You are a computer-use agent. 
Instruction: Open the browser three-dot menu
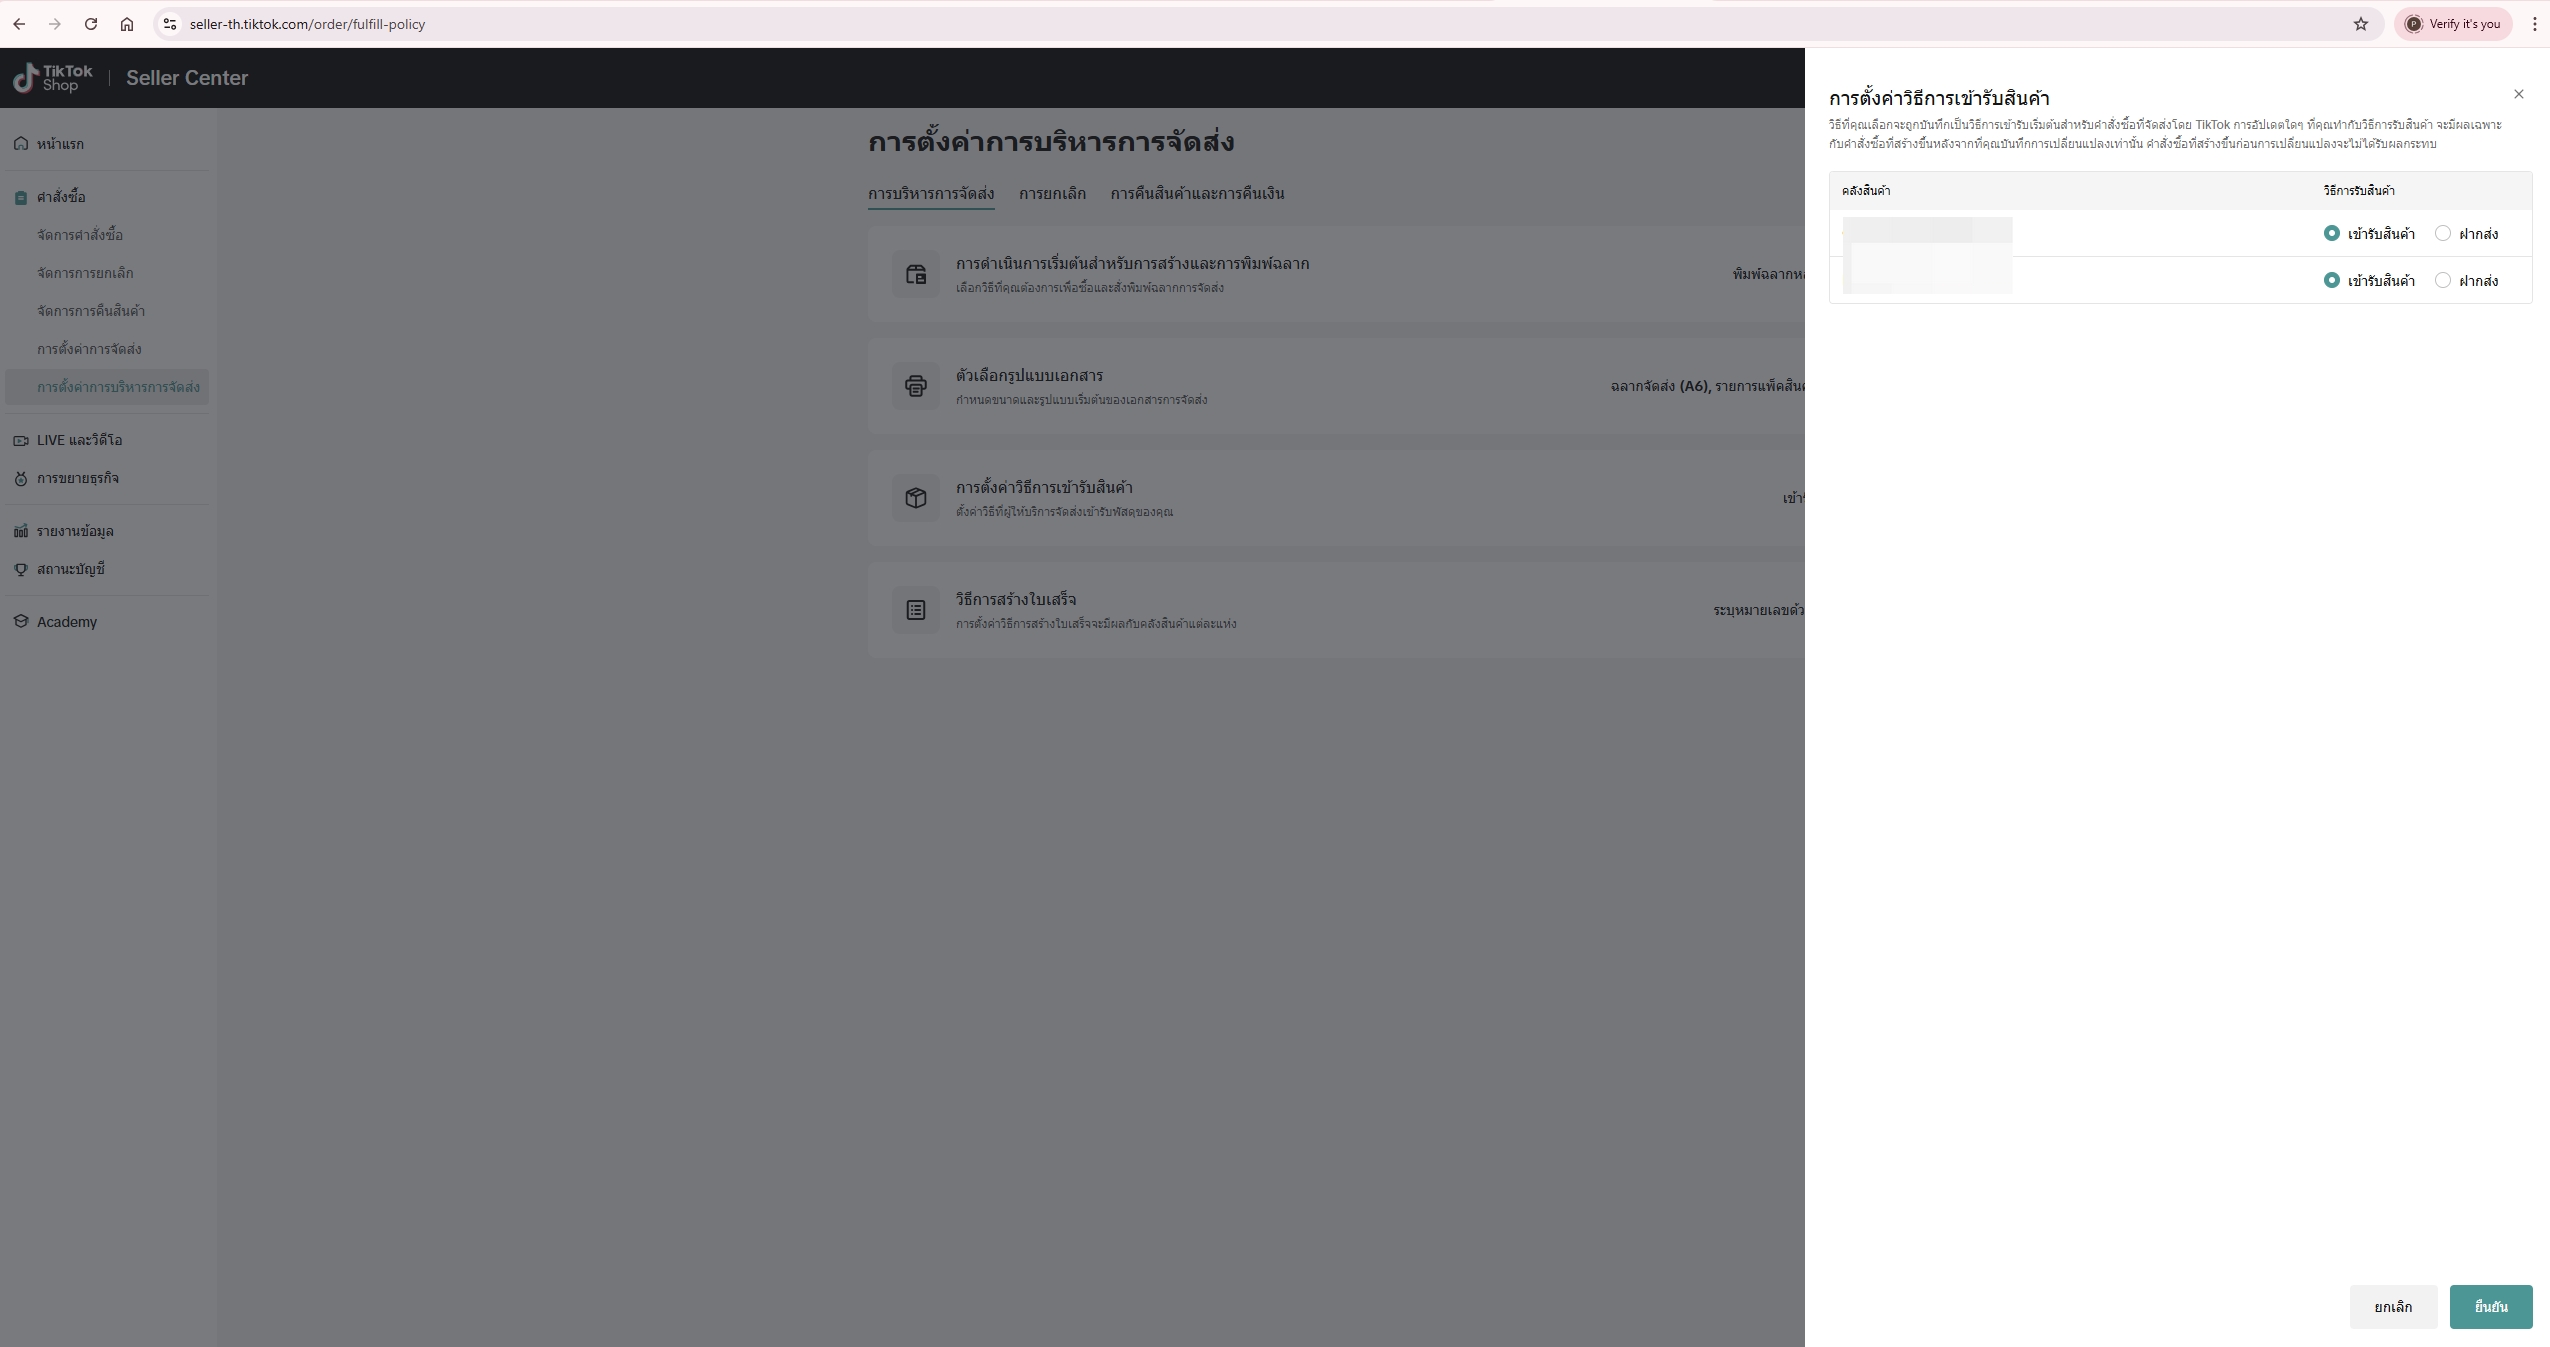[2534, 24]
